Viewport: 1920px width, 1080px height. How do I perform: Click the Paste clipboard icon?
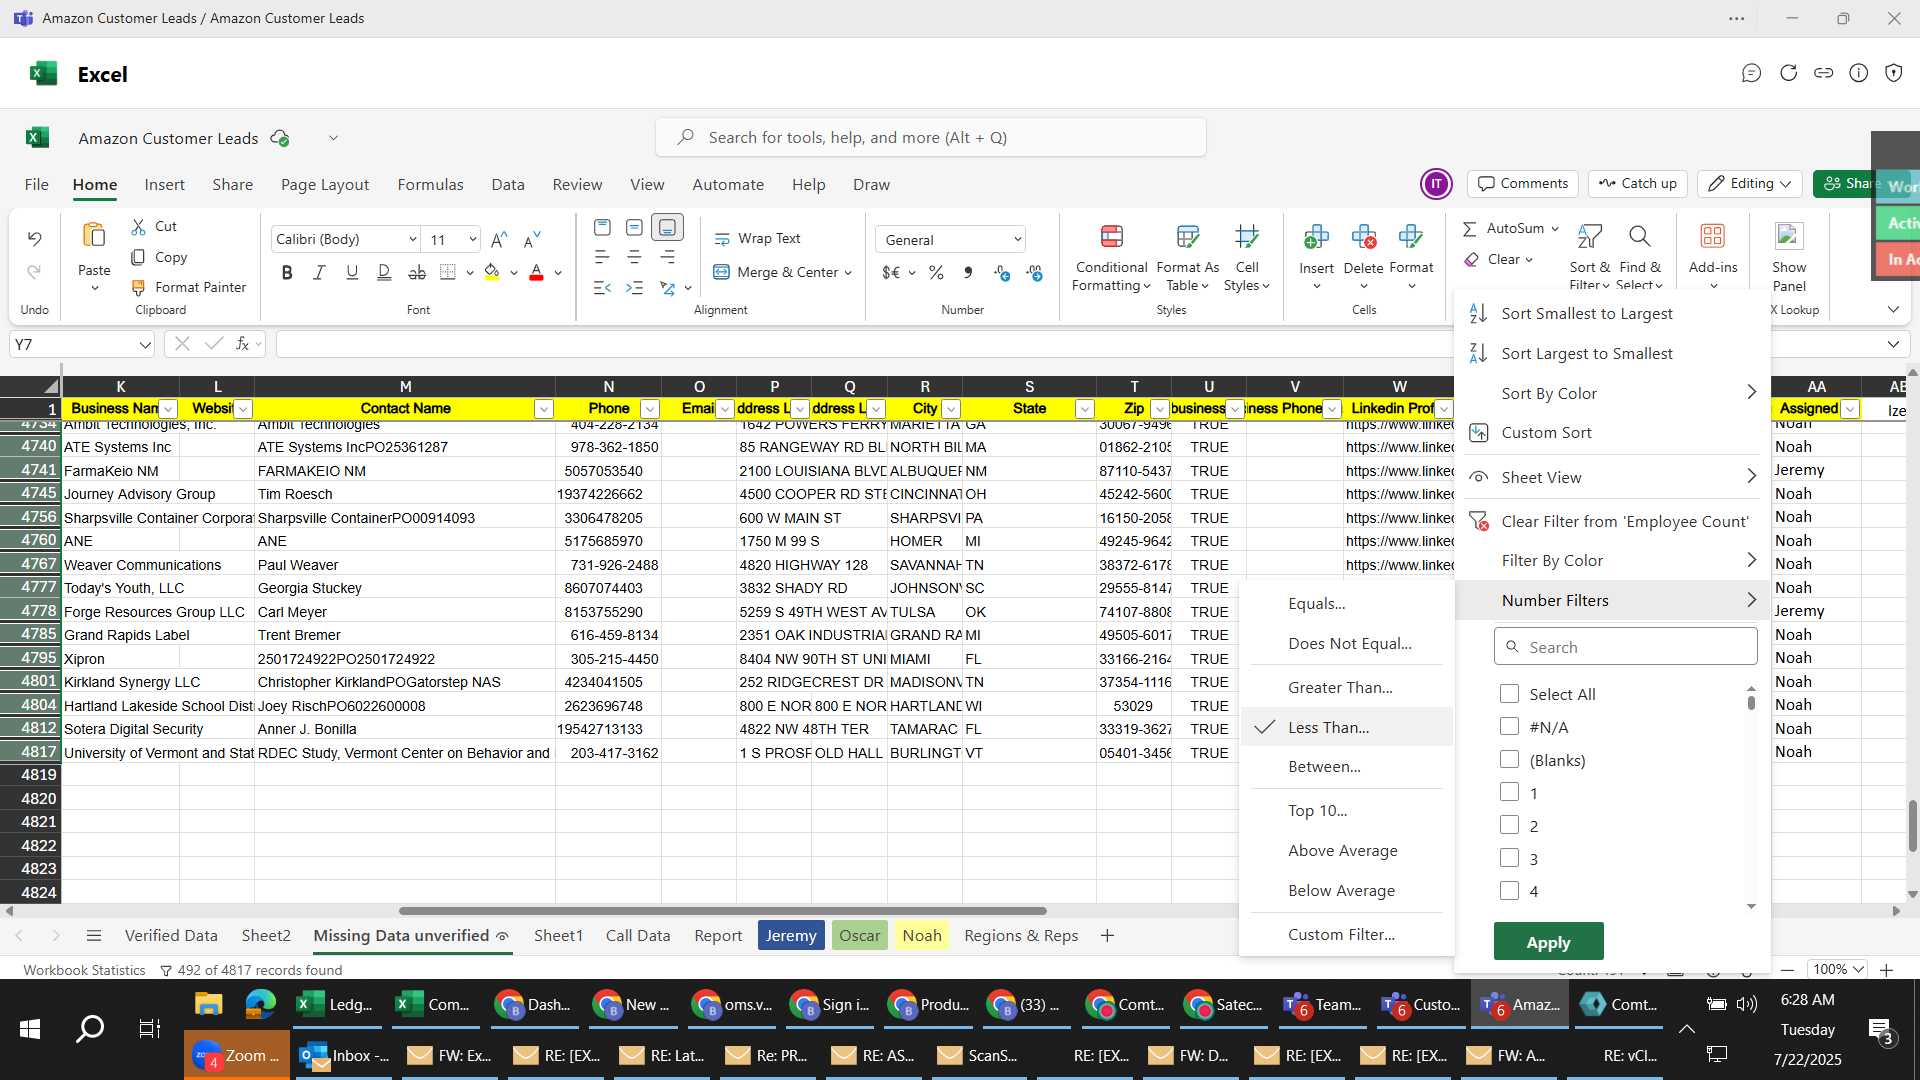pyautogui.click(x=94, y=236)
